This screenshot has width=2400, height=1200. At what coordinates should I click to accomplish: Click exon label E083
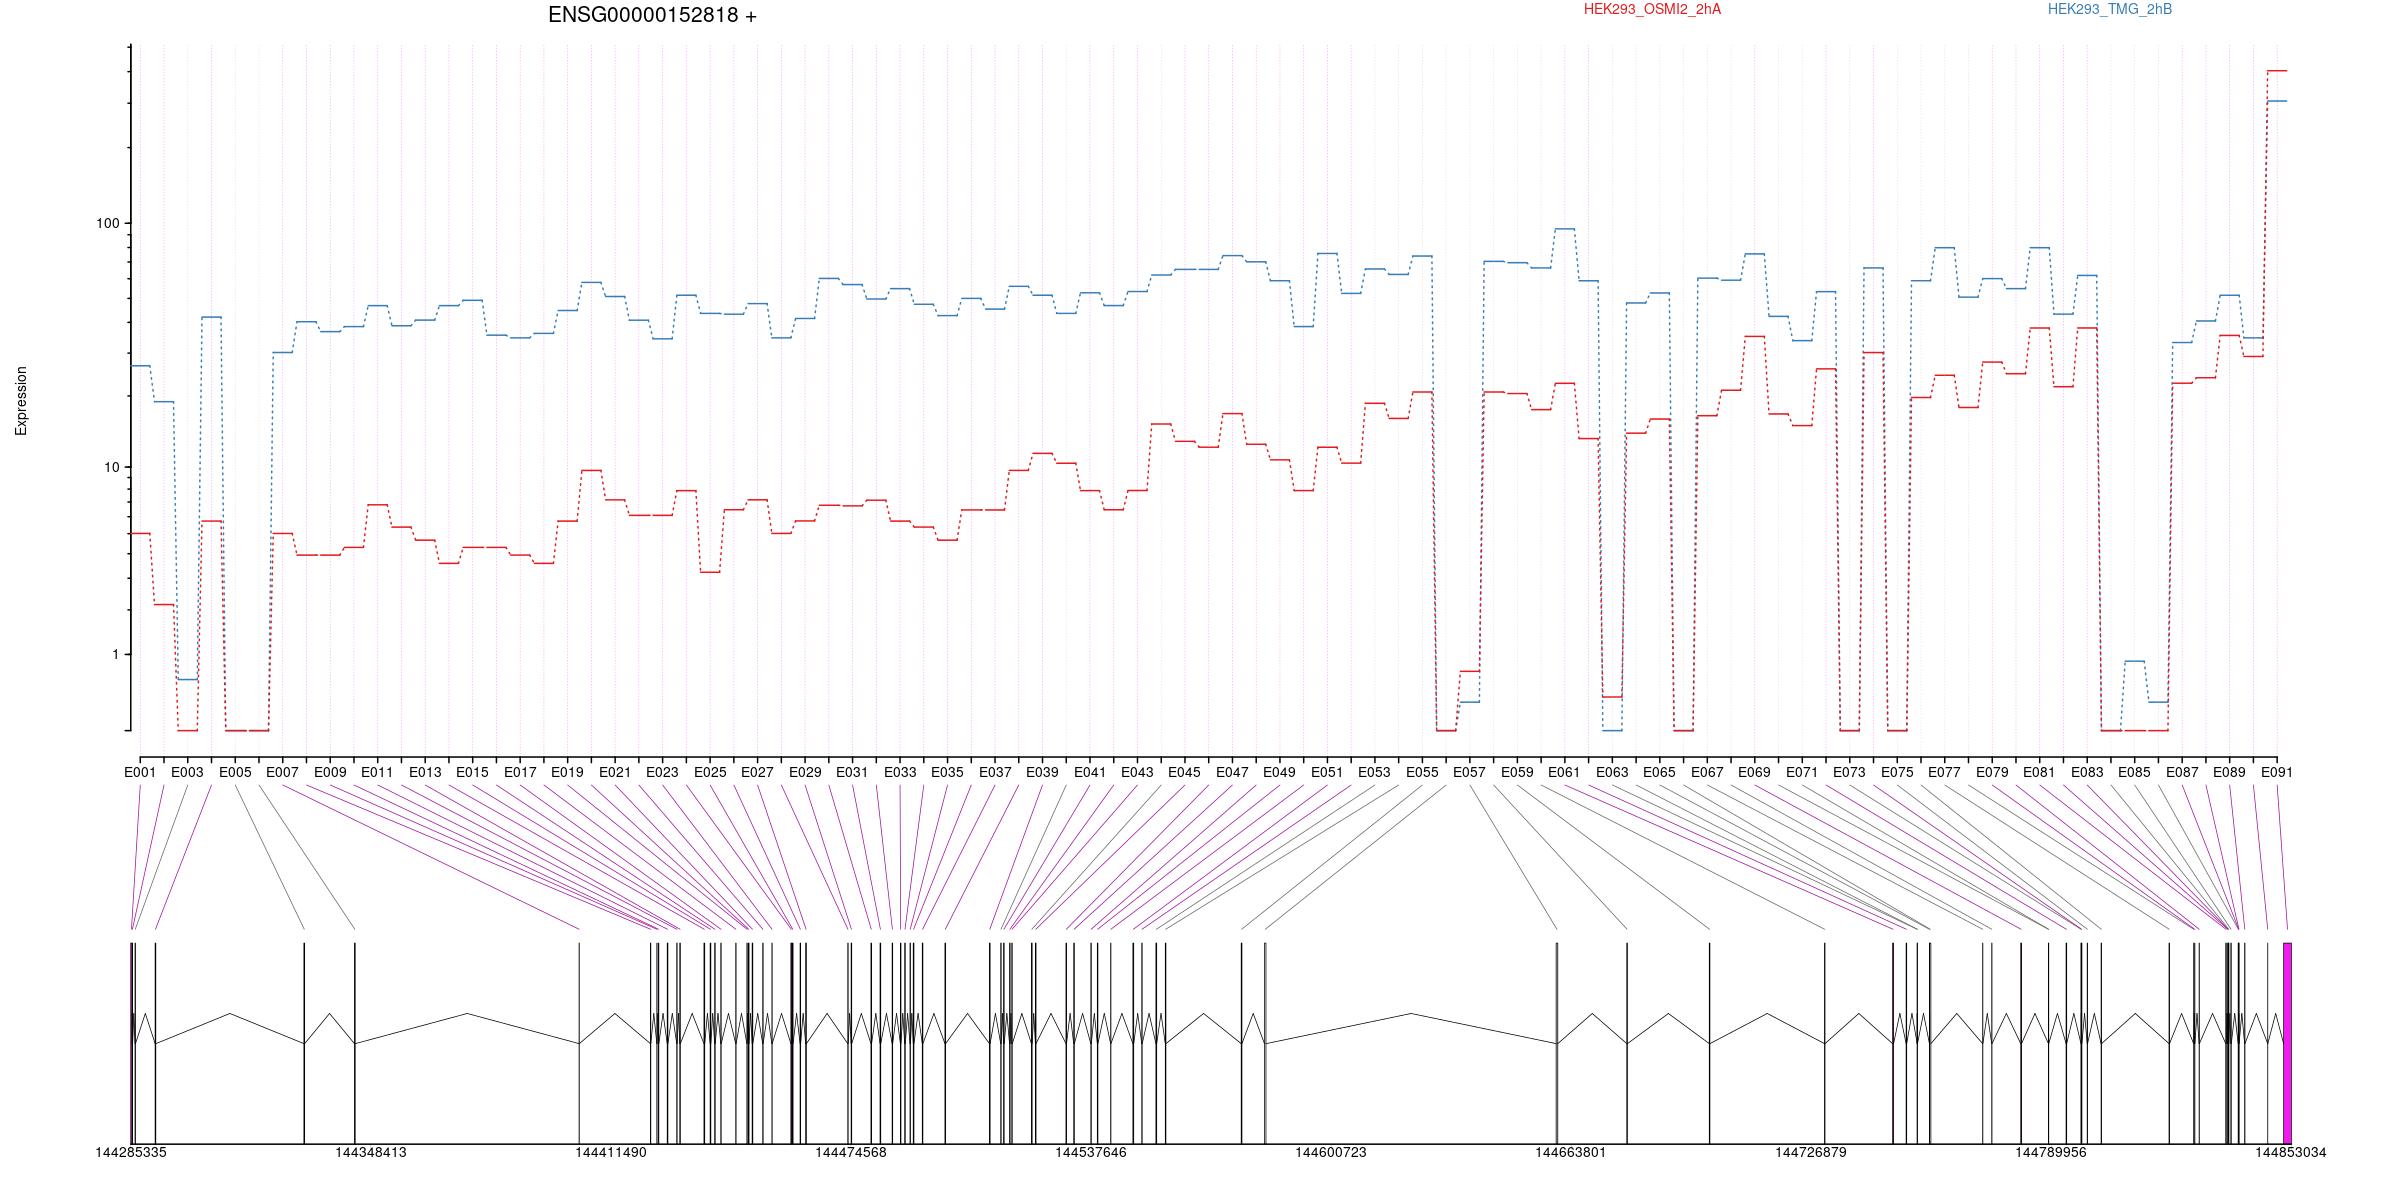click(x=2087, y=772)
